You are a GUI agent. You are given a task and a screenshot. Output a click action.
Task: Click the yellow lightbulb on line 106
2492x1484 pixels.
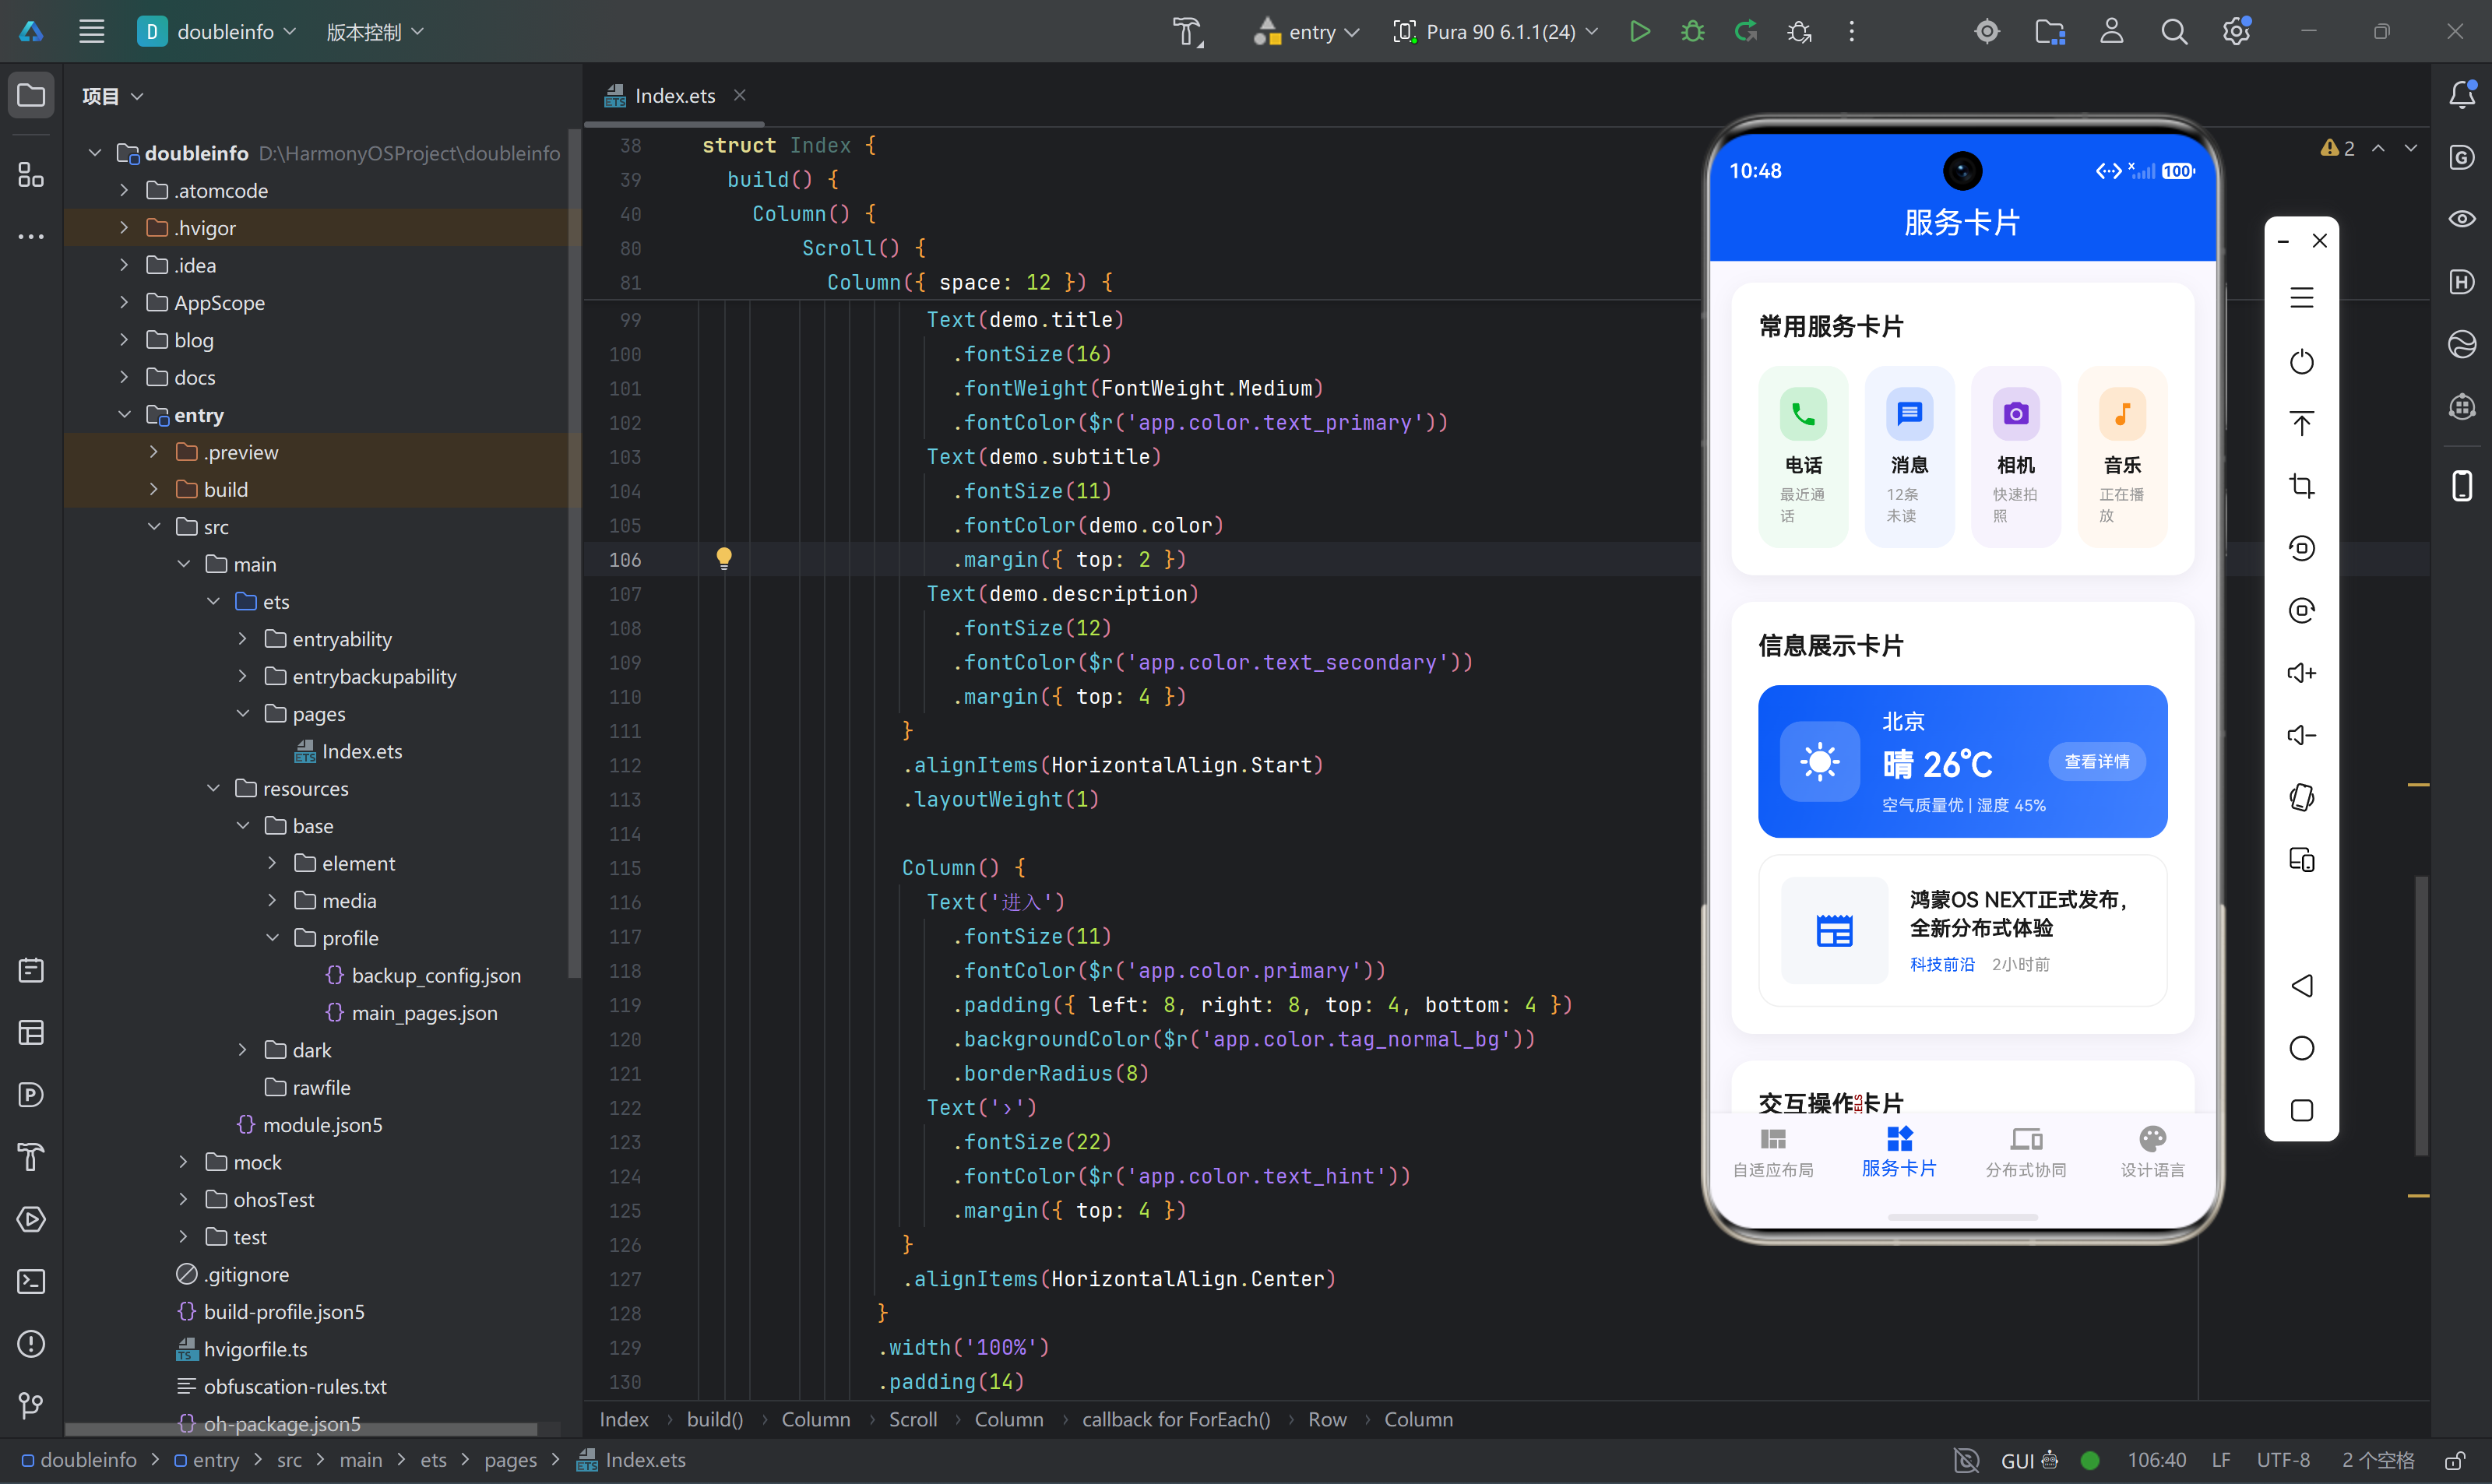[x=724, y=558]
